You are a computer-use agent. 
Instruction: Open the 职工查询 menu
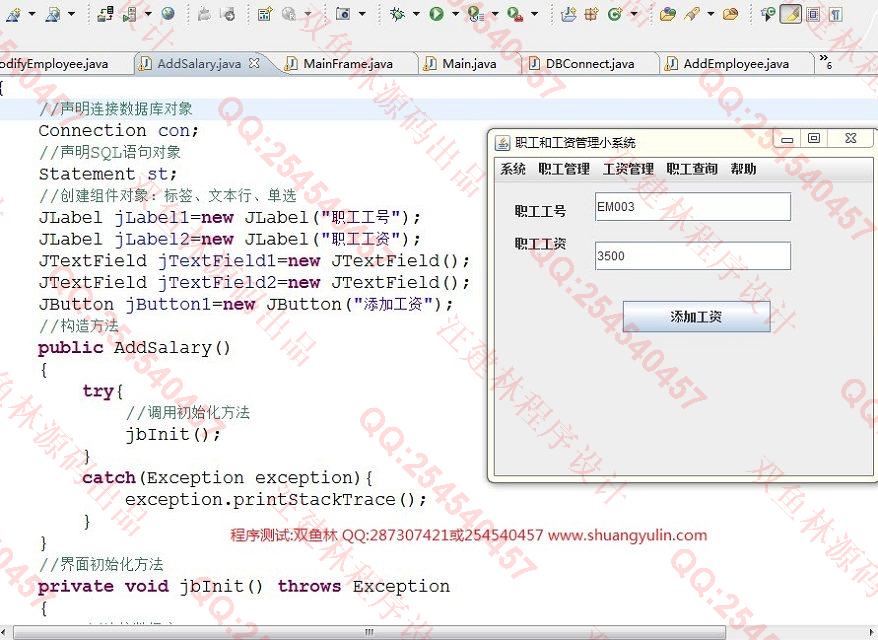692,169
